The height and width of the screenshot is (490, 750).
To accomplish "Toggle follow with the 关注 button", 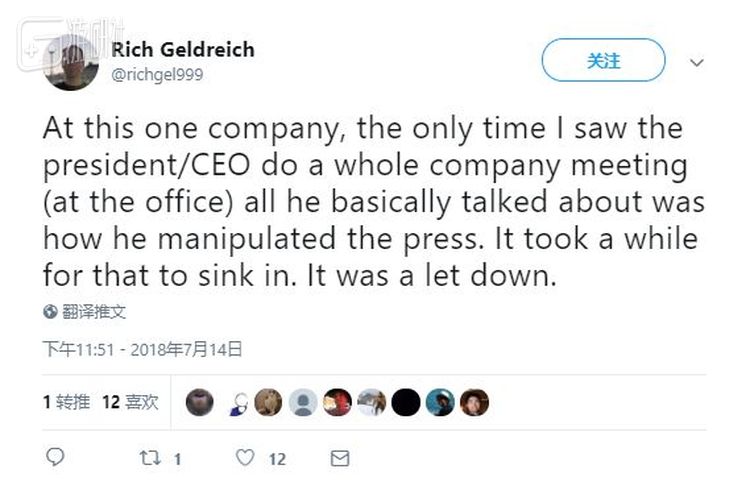I will point(603,61).
